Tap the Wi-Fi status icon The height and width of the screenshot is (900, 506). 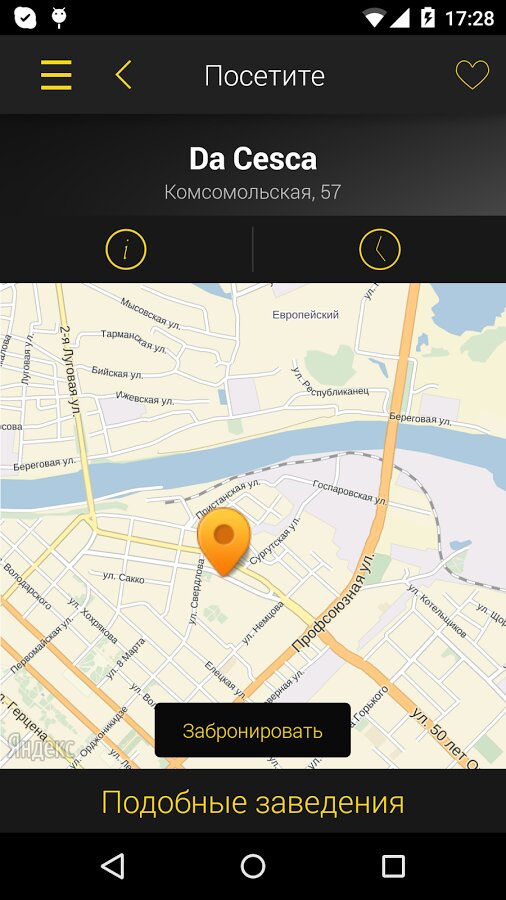point(376,18)
